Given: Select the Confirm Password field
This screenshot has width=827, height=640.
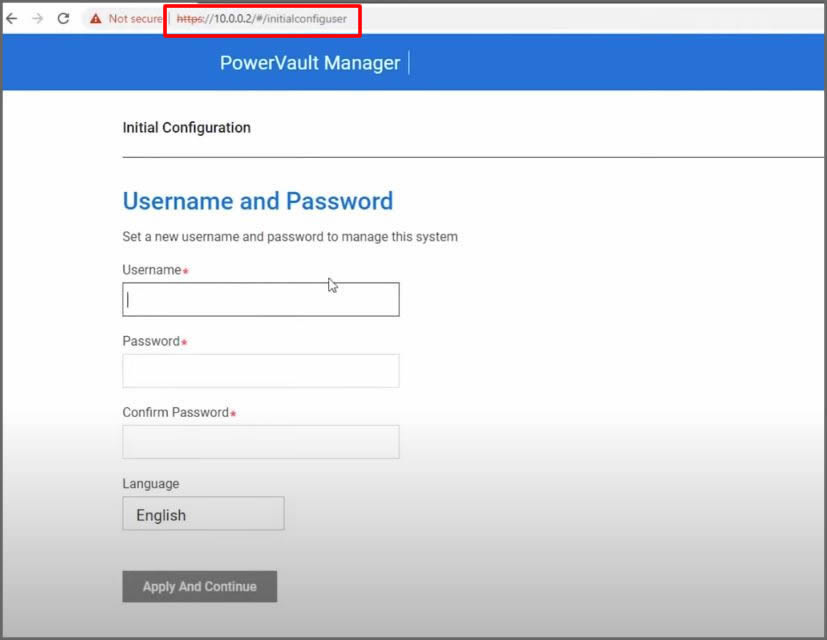Looking at the screenshot, I should (260, 441).
